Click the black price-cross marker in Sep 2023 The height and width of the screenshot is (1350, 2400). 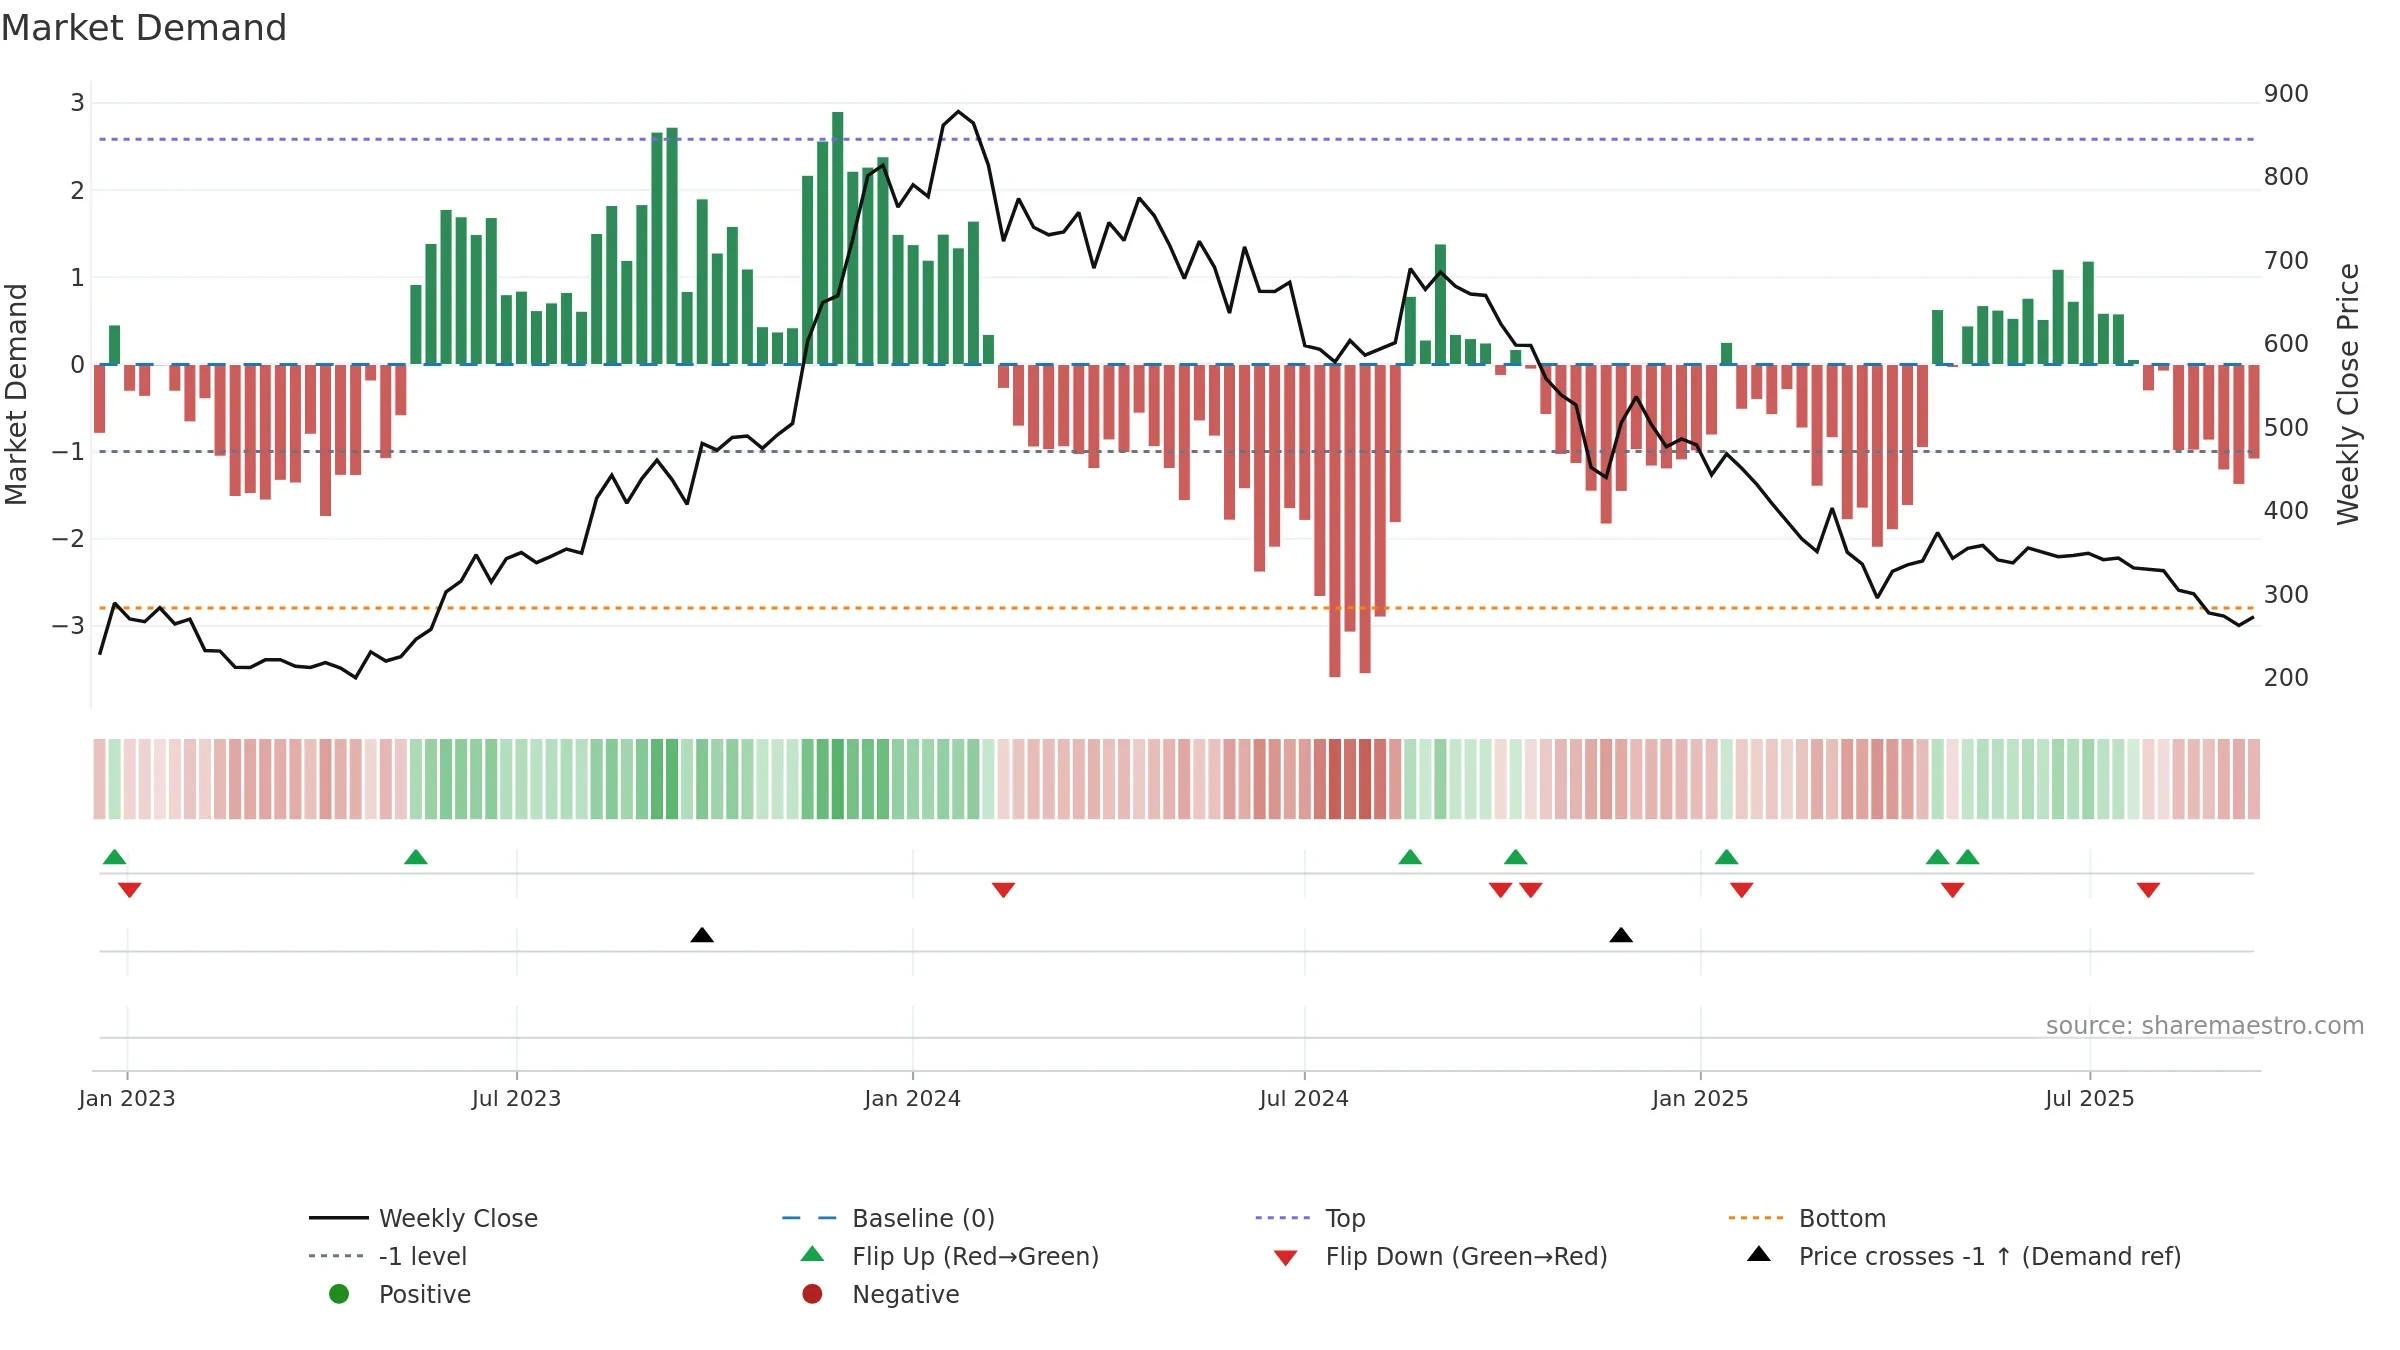(x=702, y=935)
